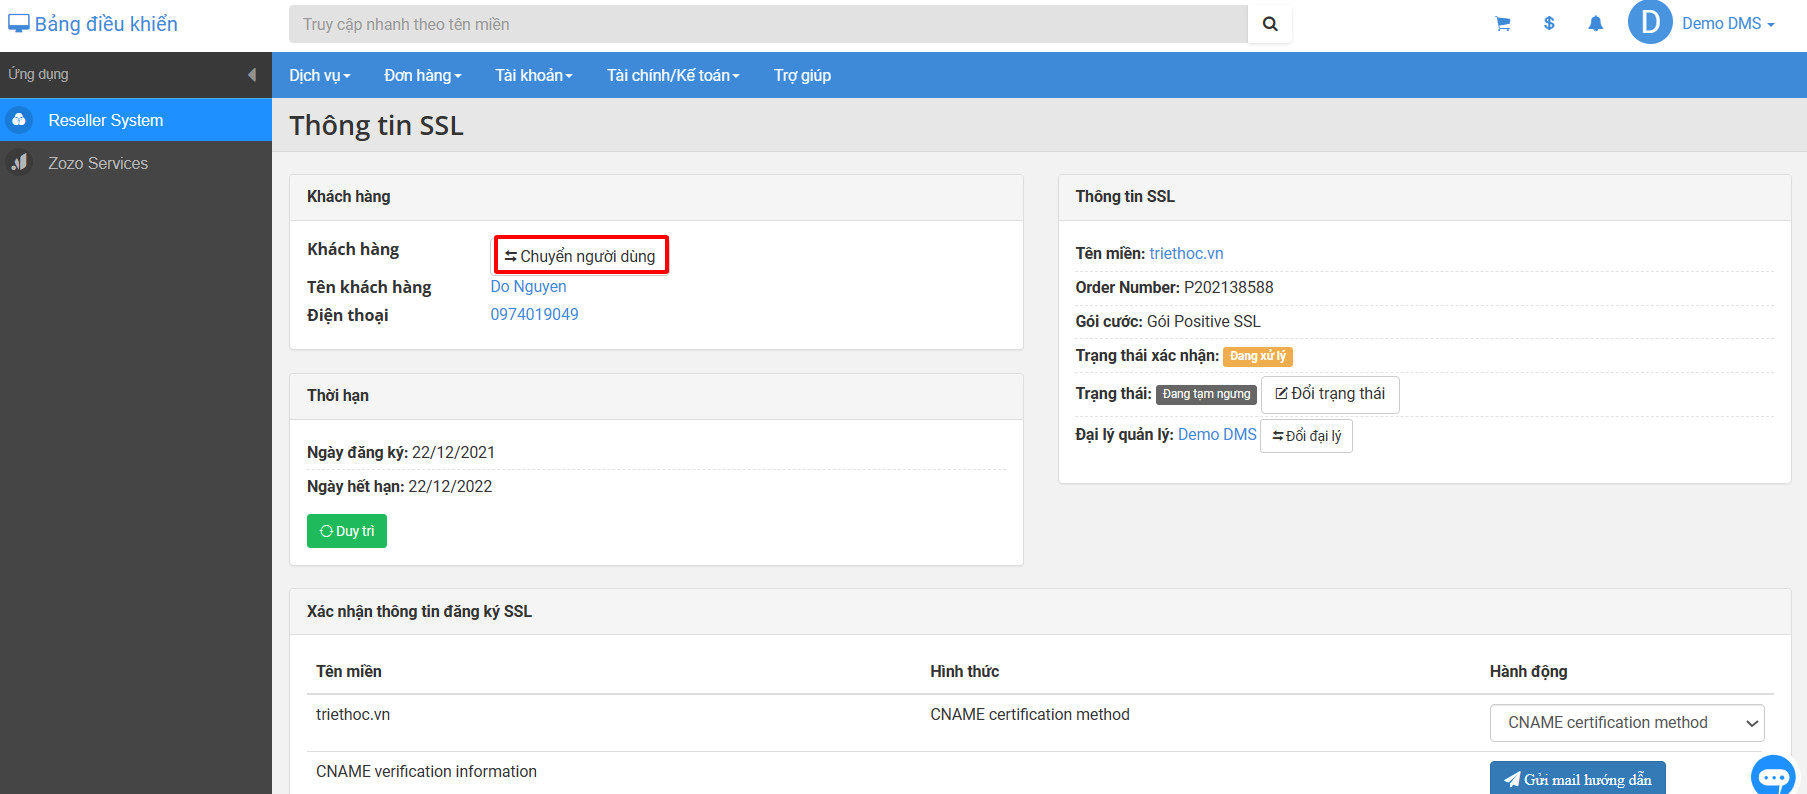The width and height of the screenshot is (1807, 794).
Task: Open the live chat bubble icon
Action: pyautogui.click(x=1774, y=776)
